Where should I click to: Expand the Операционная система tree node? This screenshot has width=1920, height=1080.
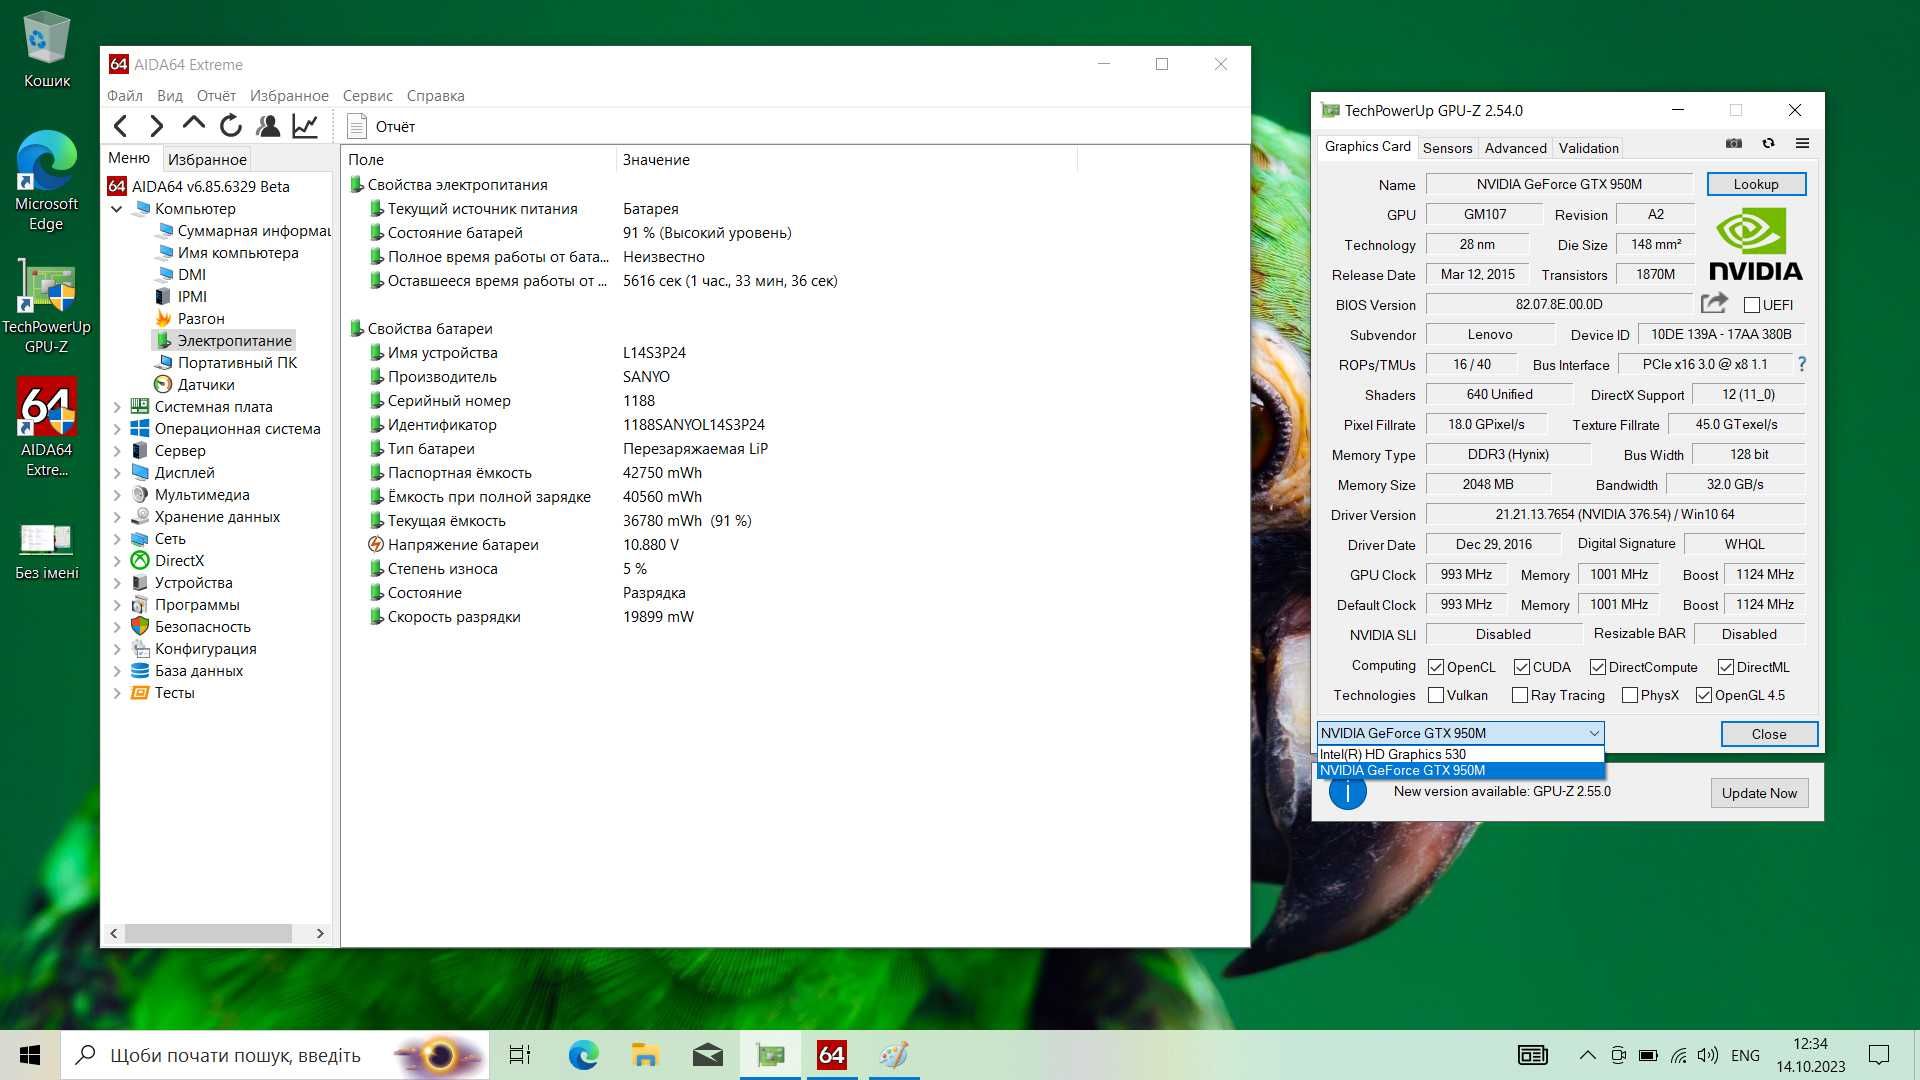click(x=117, y=429)
